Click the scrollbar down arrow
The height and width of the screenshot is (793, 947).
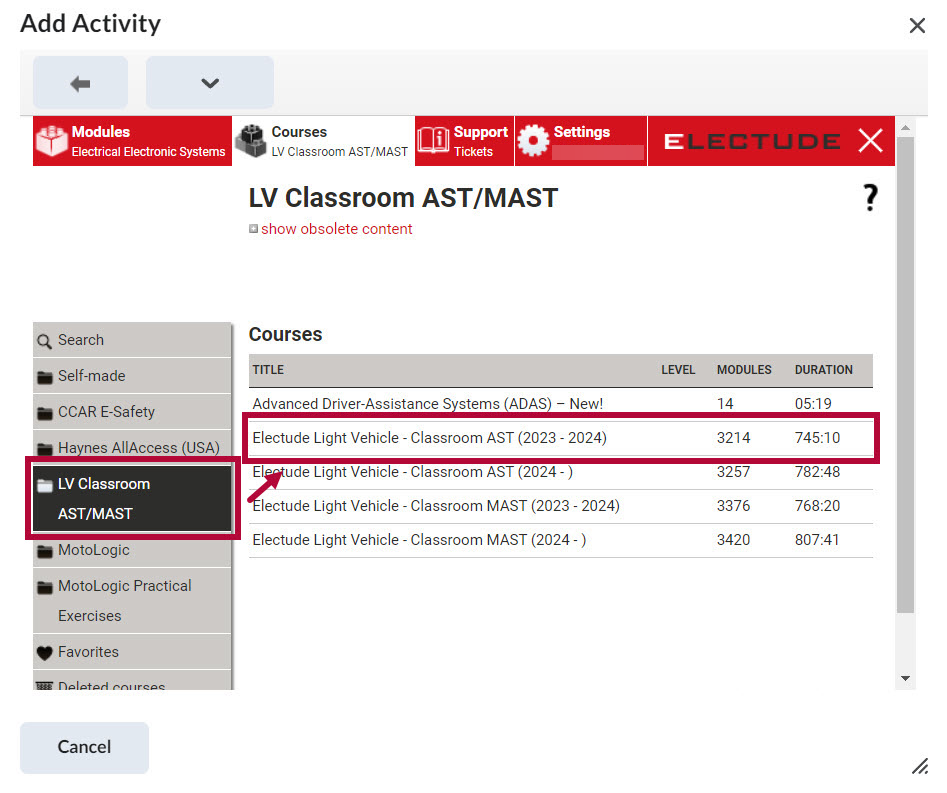[905, 678]
